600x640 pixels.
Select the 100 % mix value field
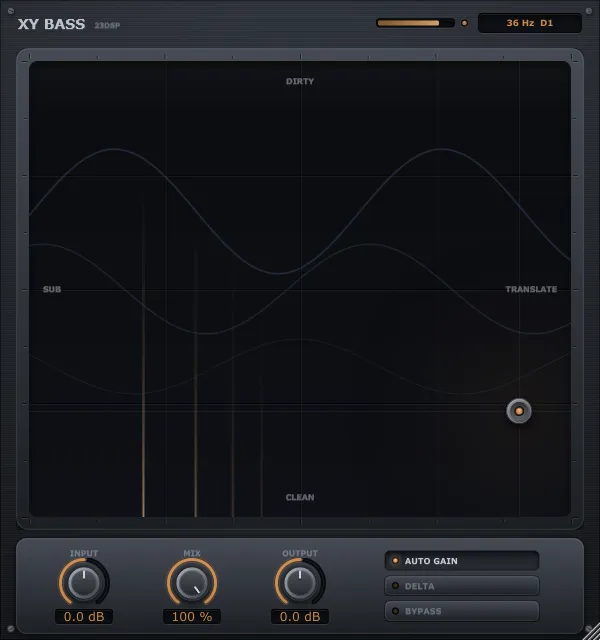192,616
